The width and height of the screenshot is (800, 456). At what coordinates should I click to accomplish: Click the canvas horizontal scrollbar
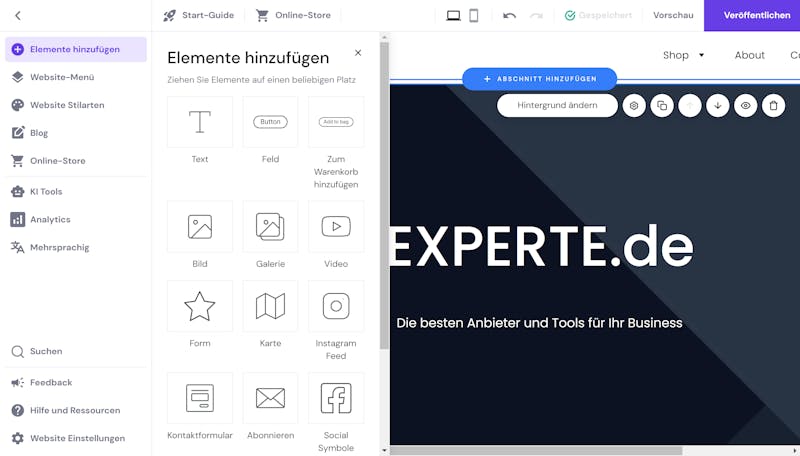[x=536, y=451]
